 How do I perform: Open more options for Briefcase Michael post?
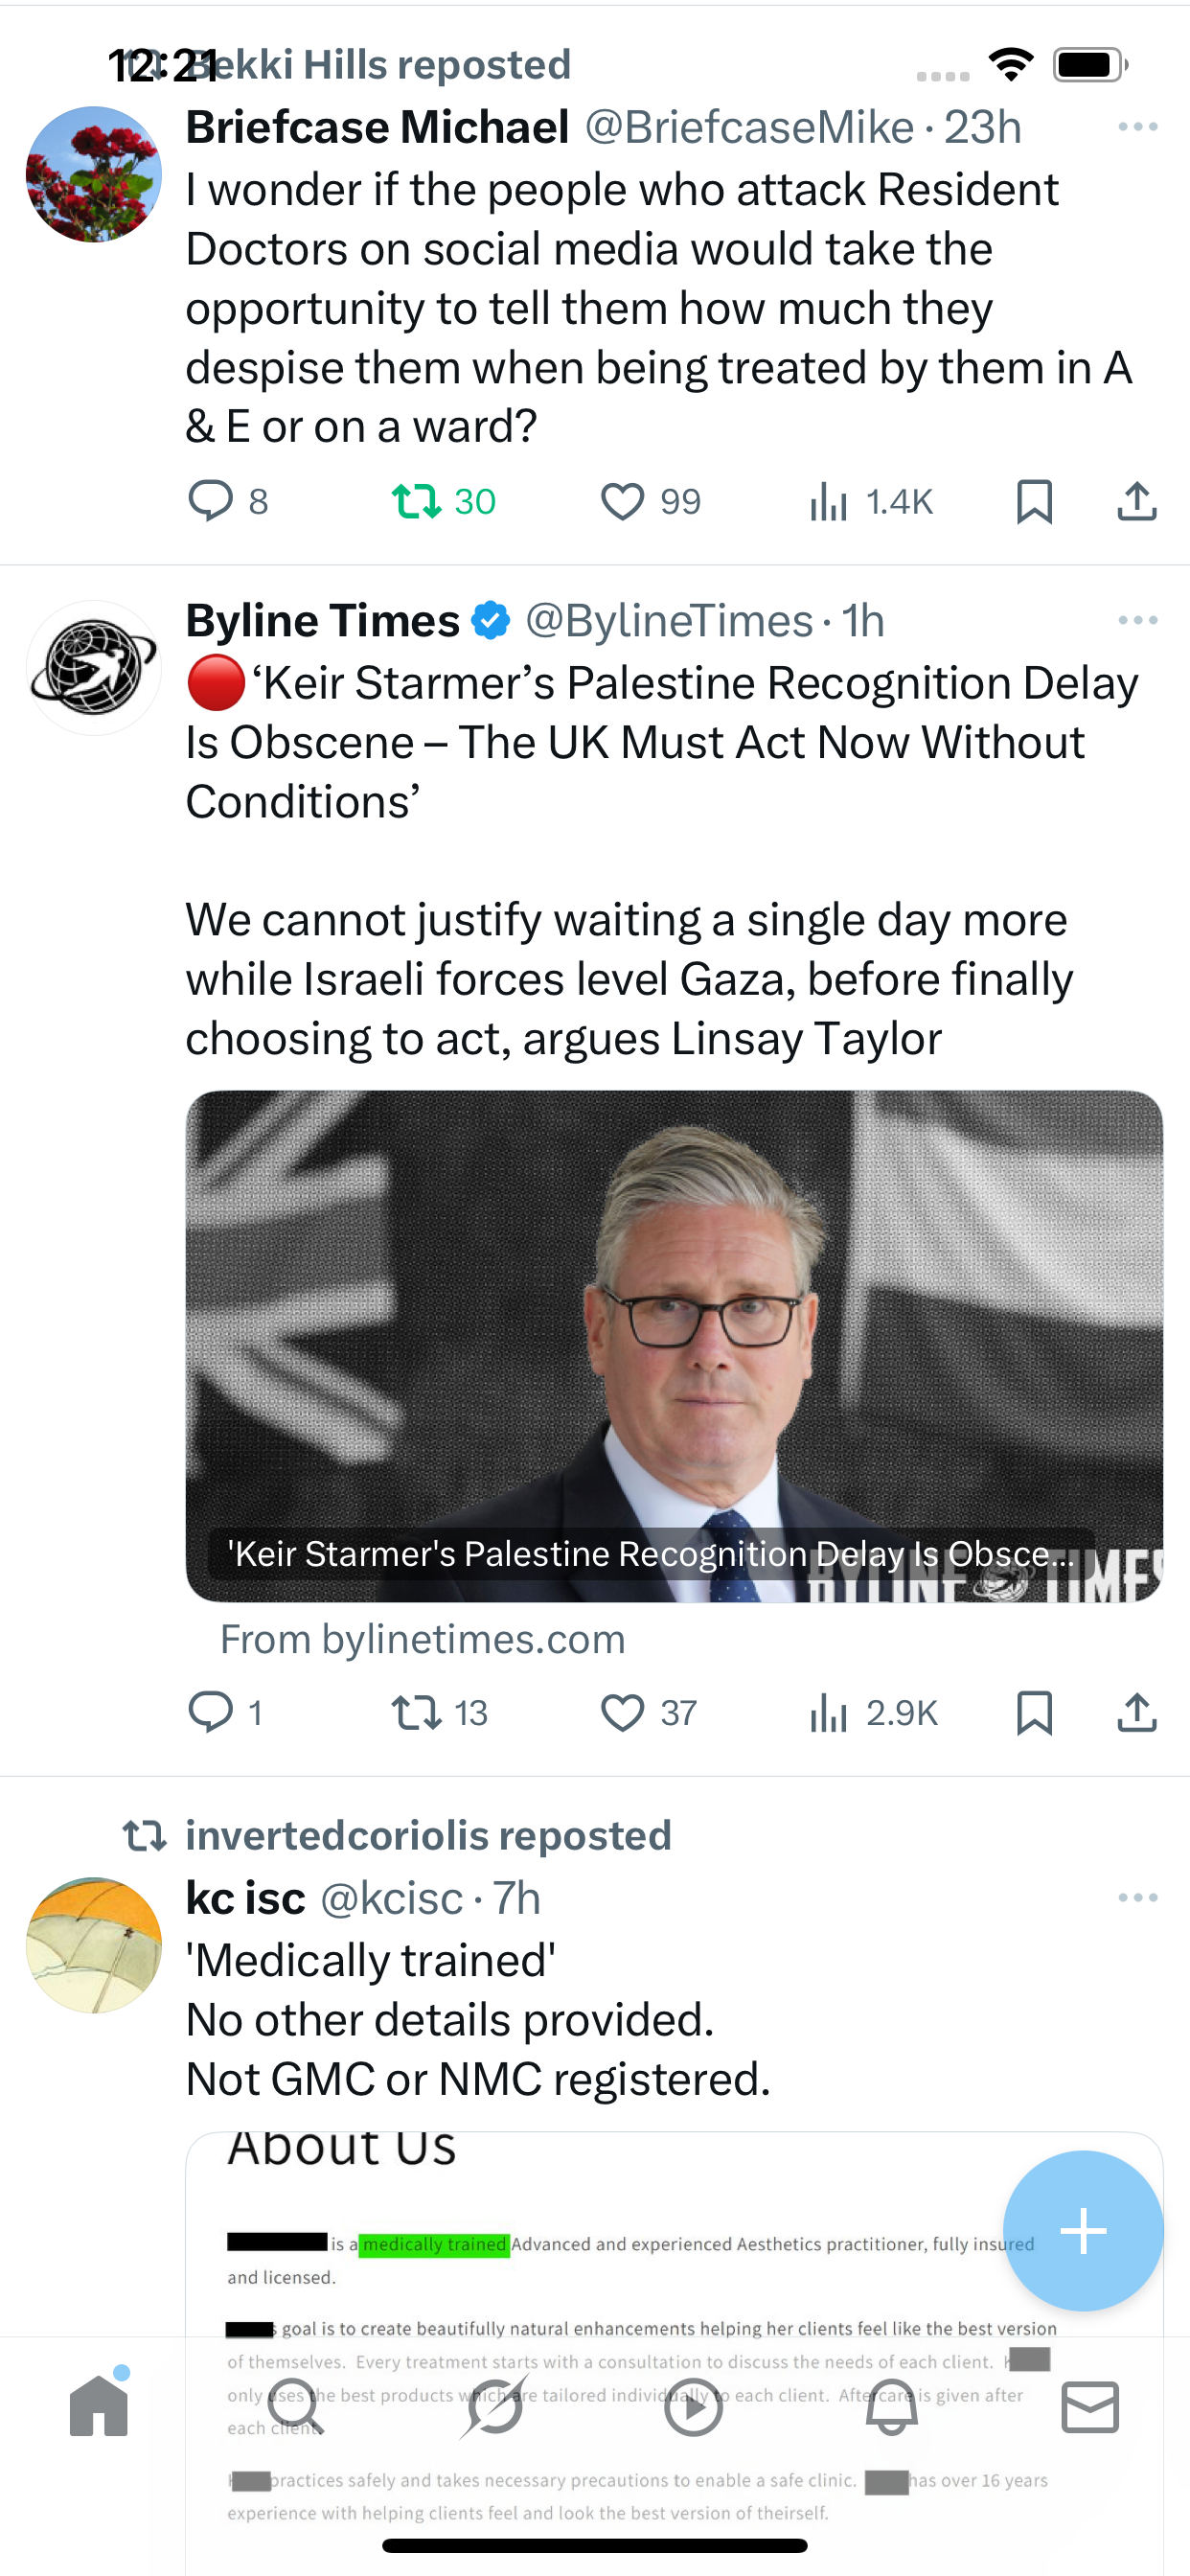1138,127
